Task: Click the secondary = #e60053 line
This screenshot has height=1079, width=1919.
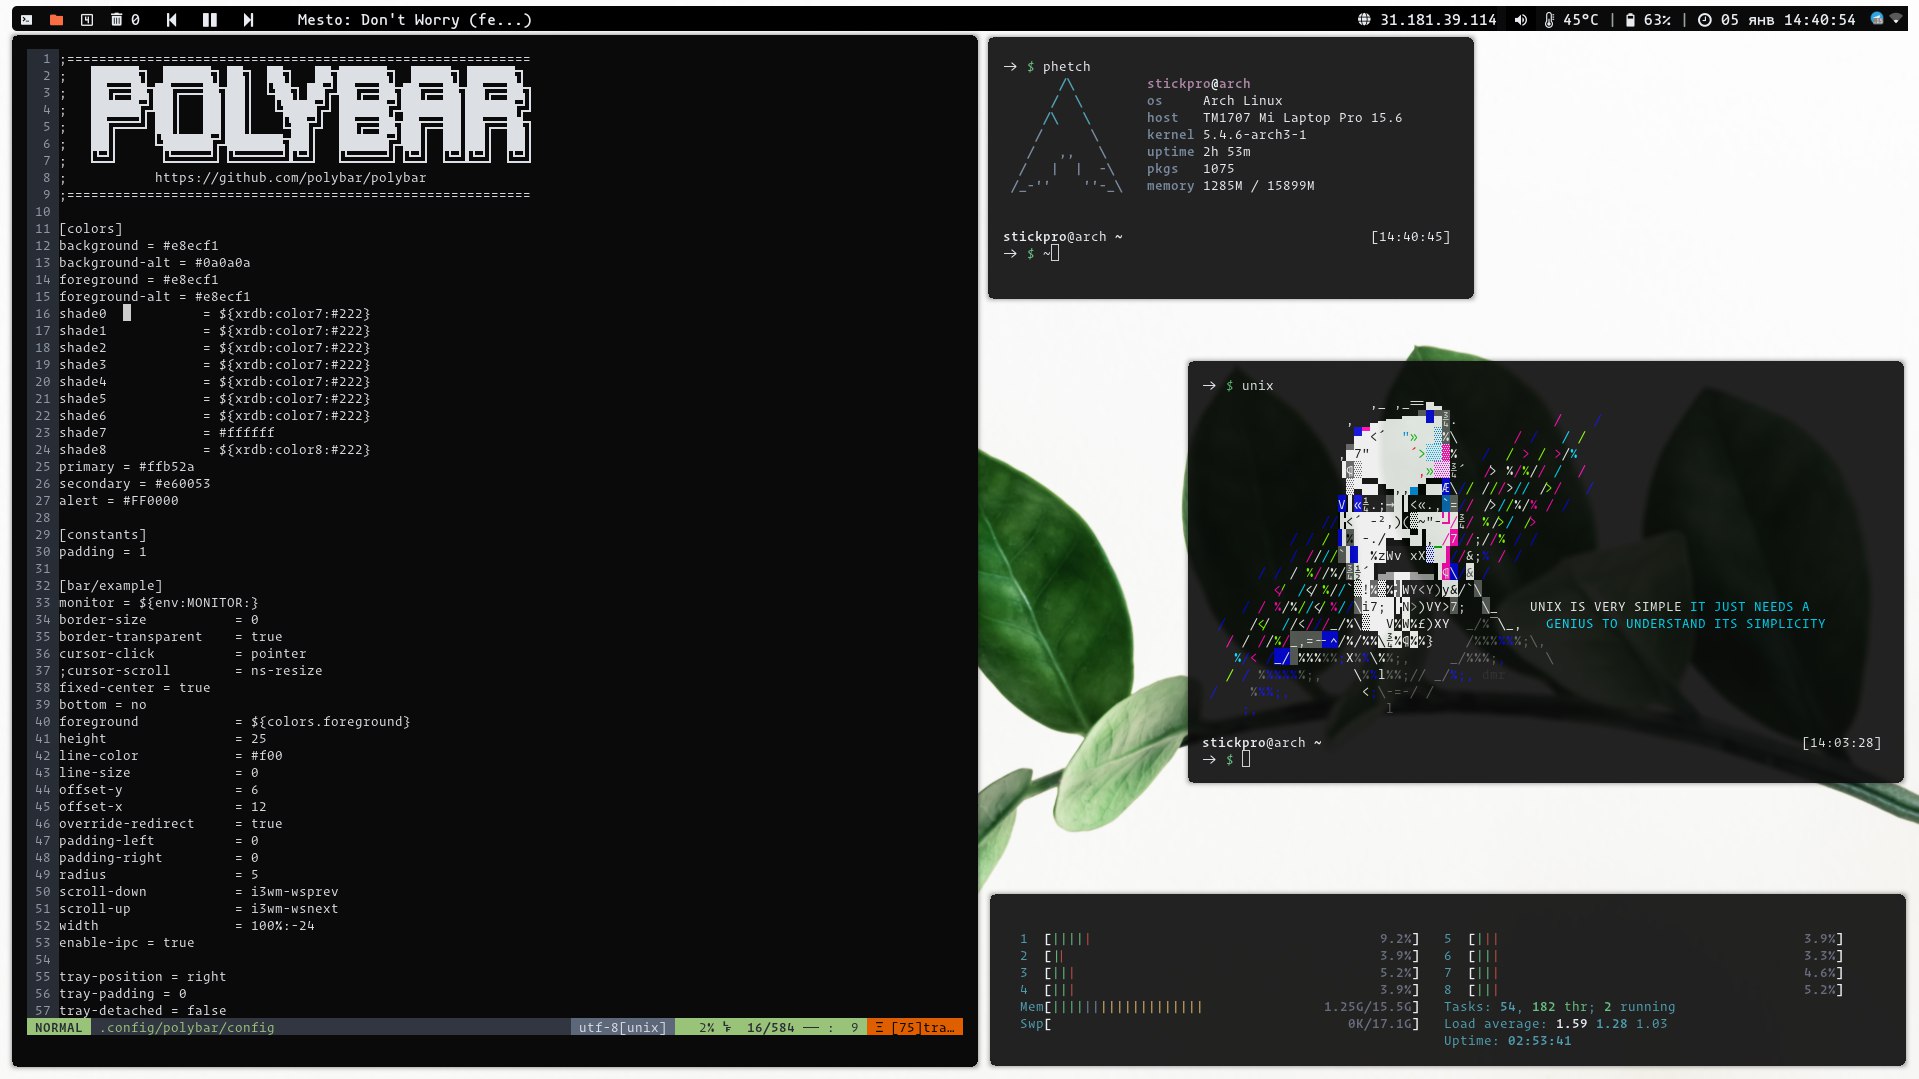Action: coord(134,483)
